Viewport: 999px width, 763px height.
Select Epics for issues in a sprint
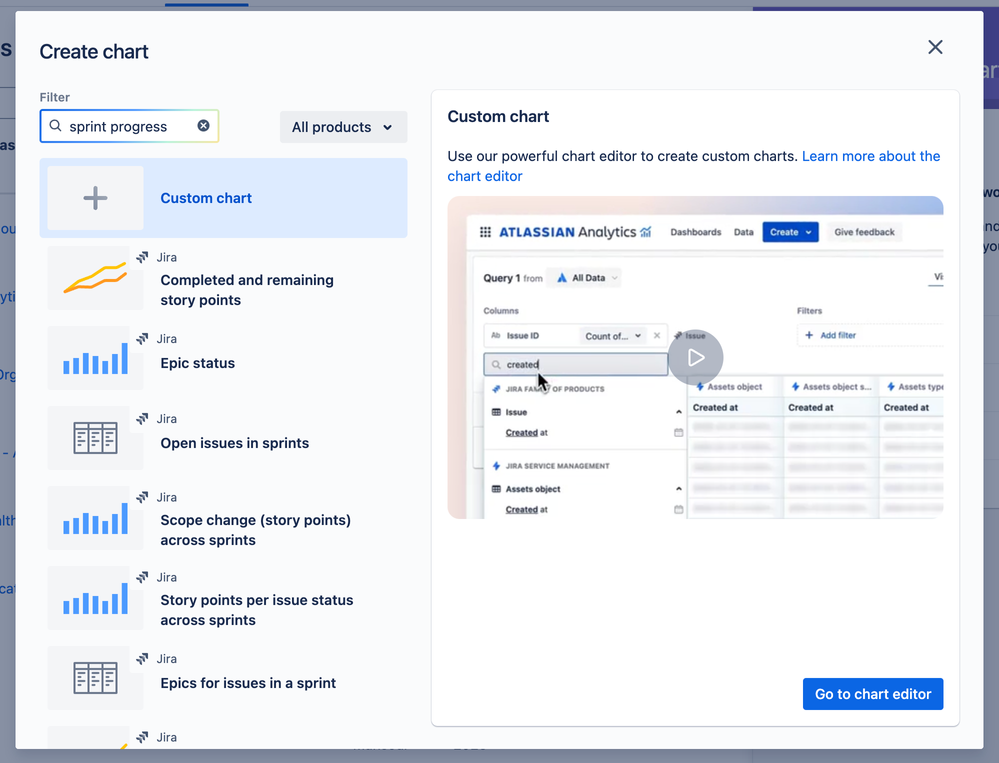223,678
